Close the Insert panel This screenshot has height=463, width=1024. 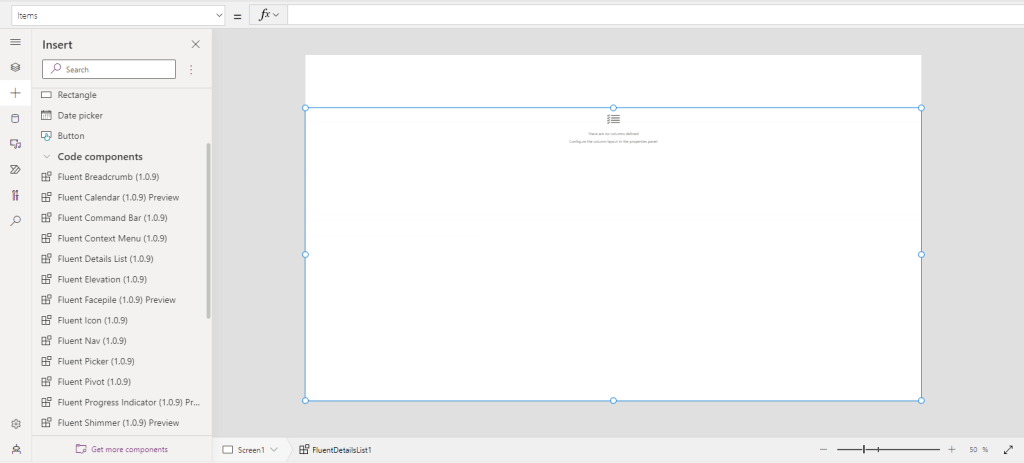[x=195, y=44]
